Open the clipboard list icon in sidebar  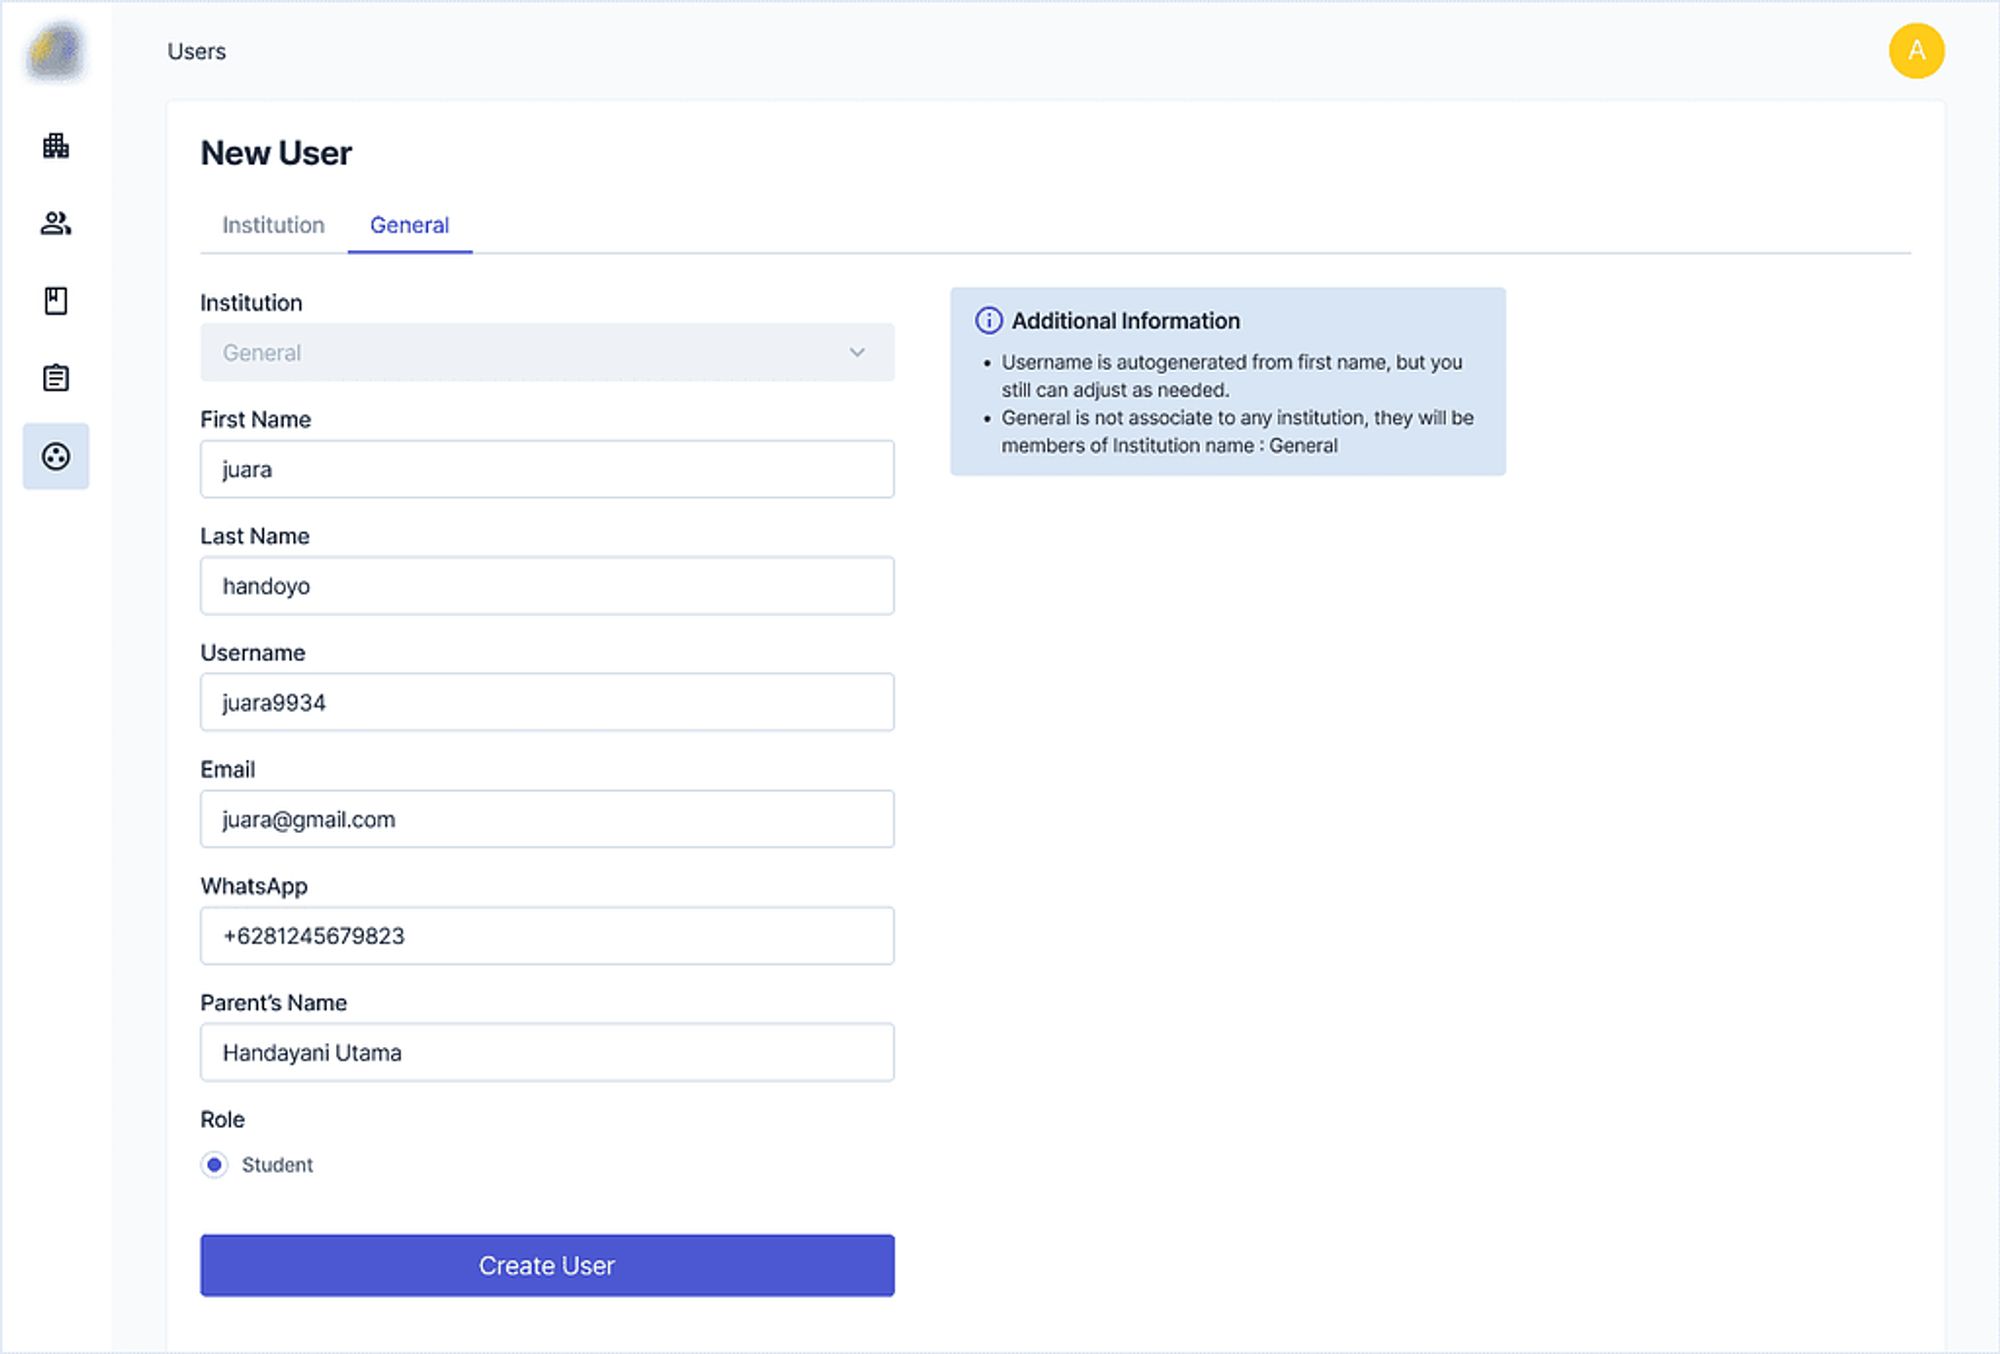pyautogui.click(x=56, y=378)
